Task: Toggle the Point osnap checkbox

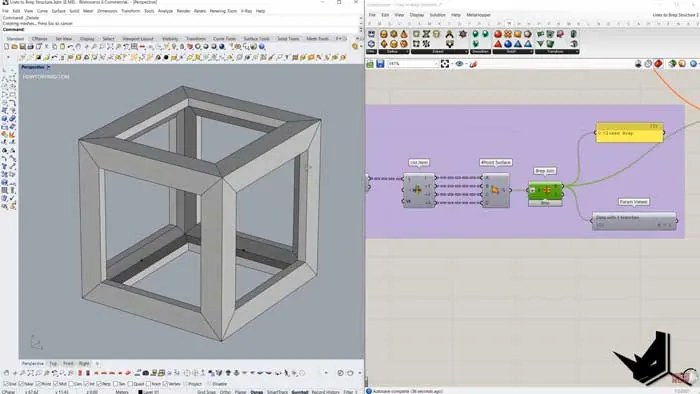Action: pos(38,384)
